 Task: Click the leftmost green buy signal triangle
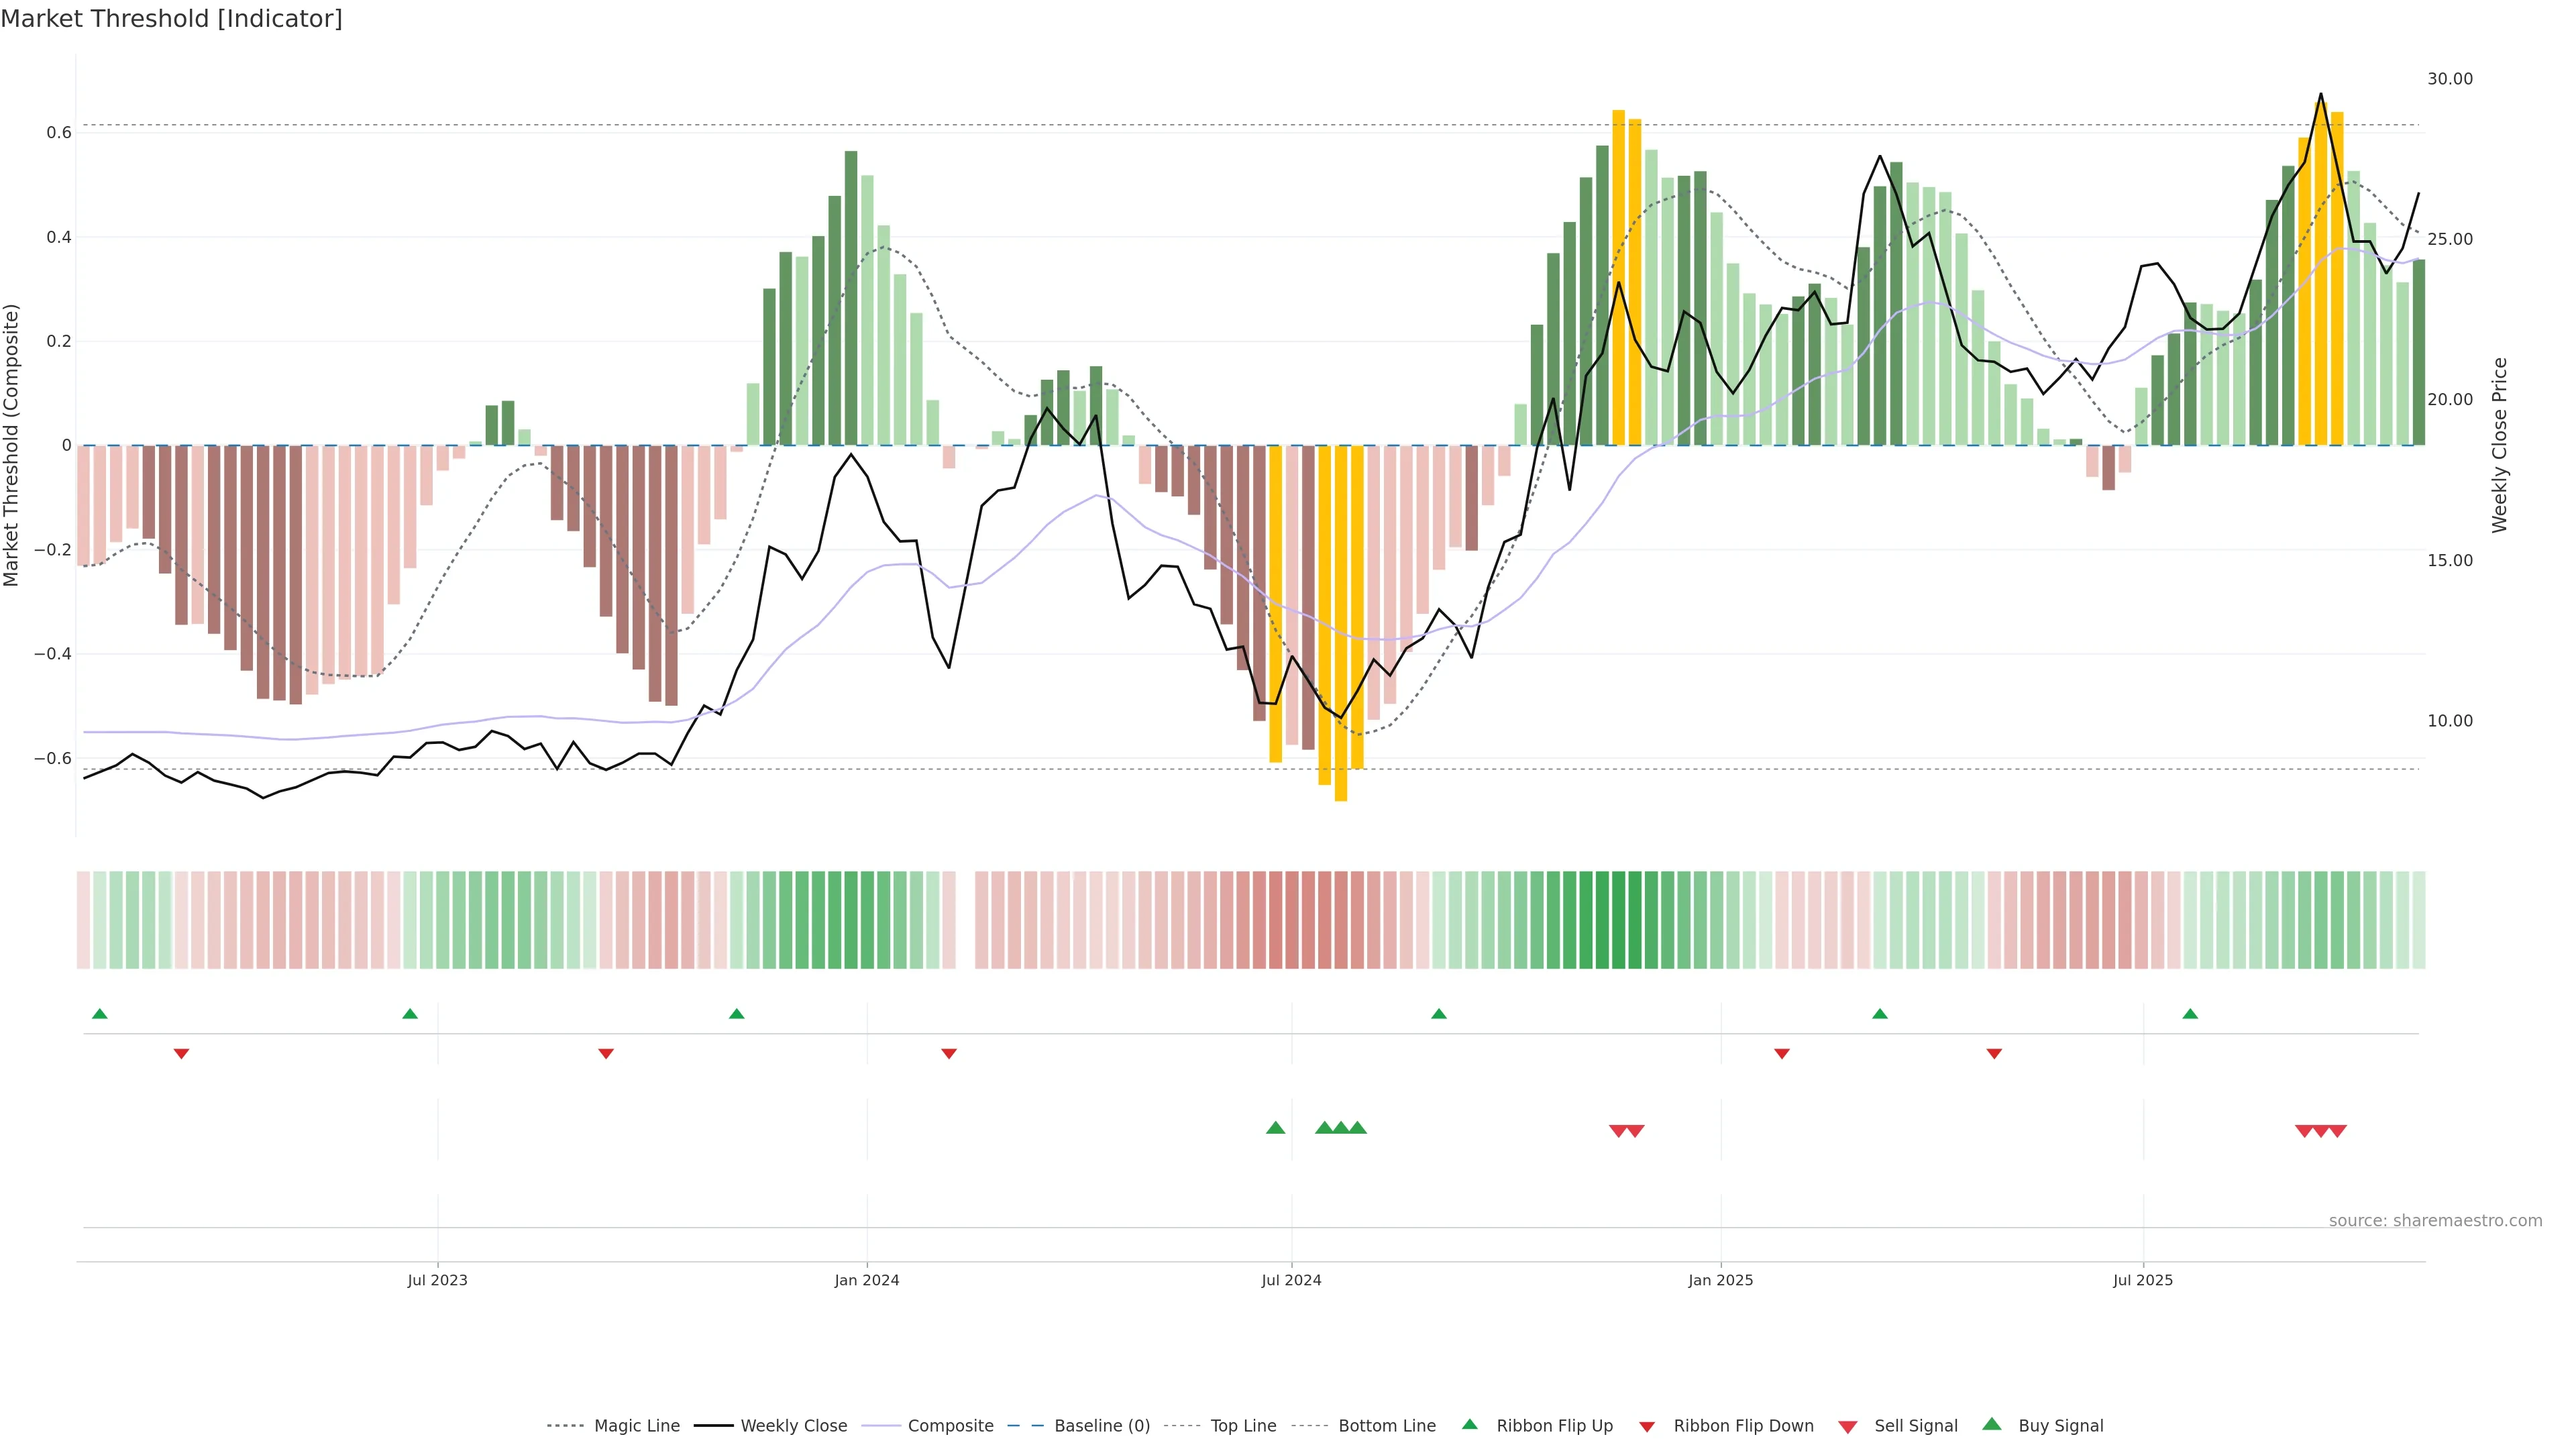[x=1275, y=1128]
